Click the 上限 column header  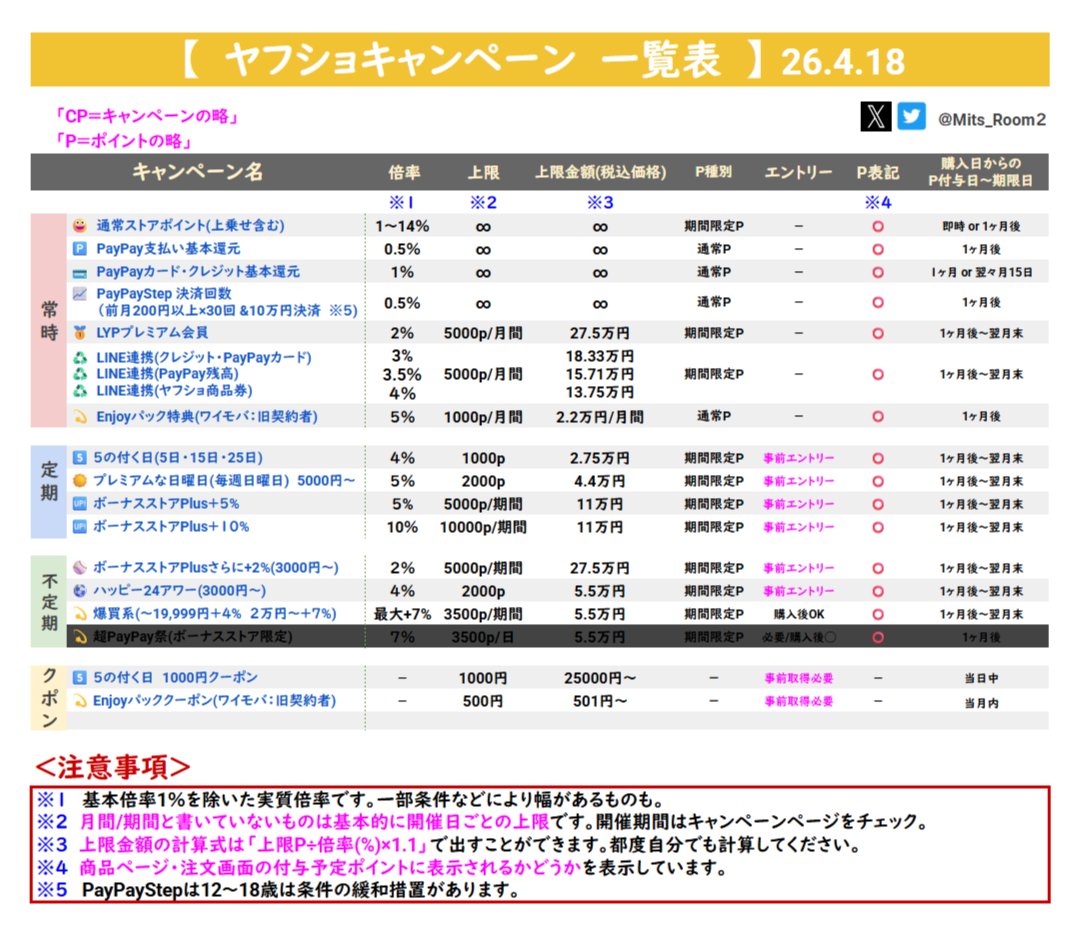(x=483, y=172)
